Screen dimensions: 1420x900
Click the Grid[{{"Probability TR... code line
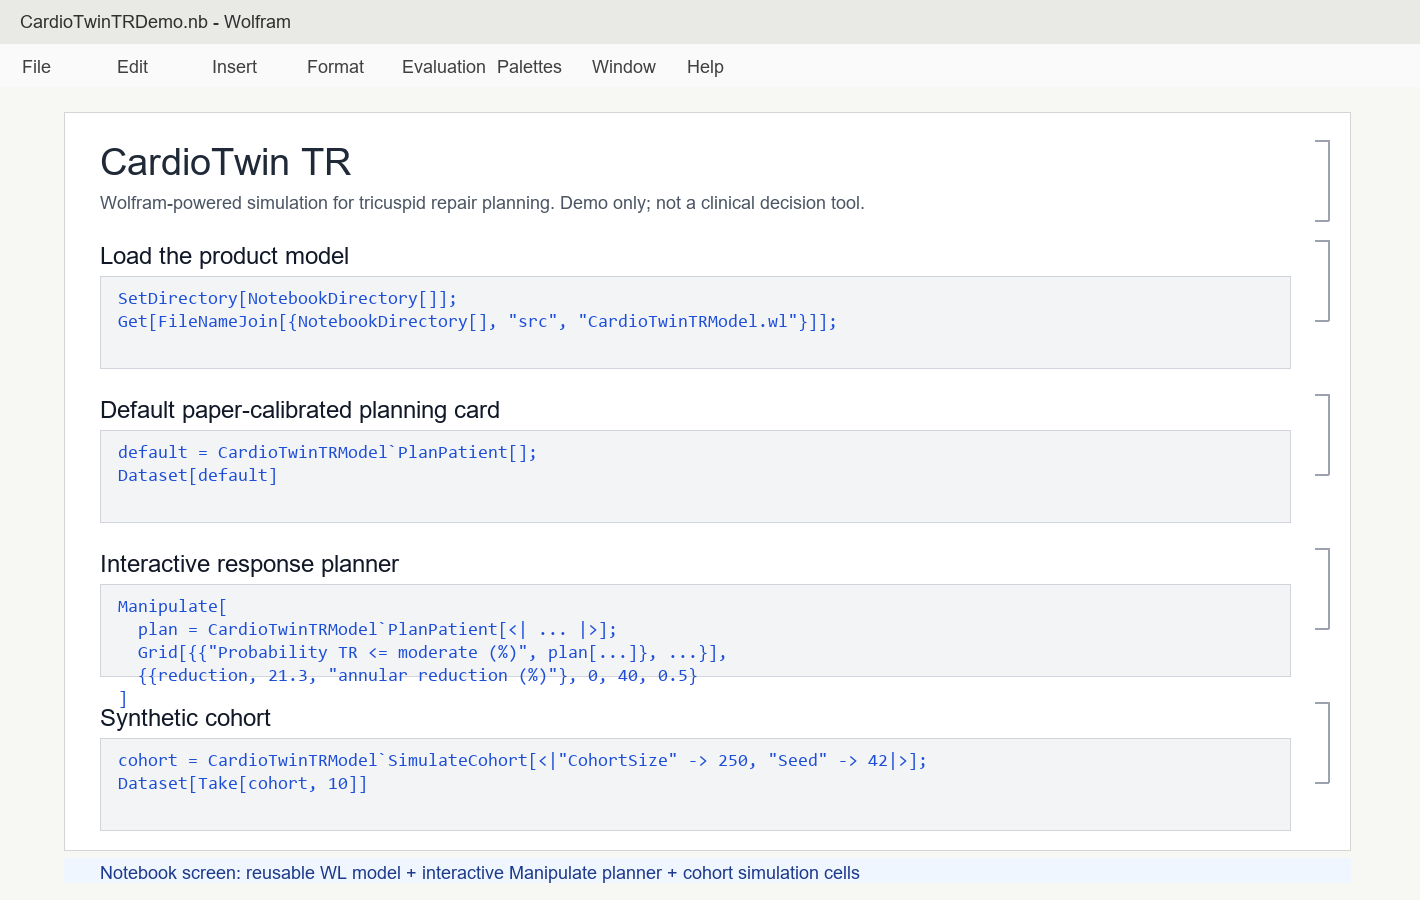coord(432,652)
